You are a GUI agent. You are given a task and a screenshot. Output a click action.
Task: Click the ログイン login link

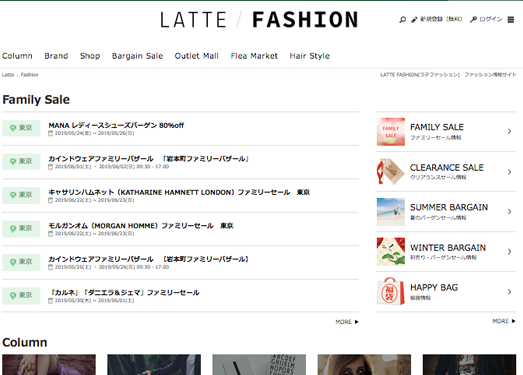[x=491, y=19]
